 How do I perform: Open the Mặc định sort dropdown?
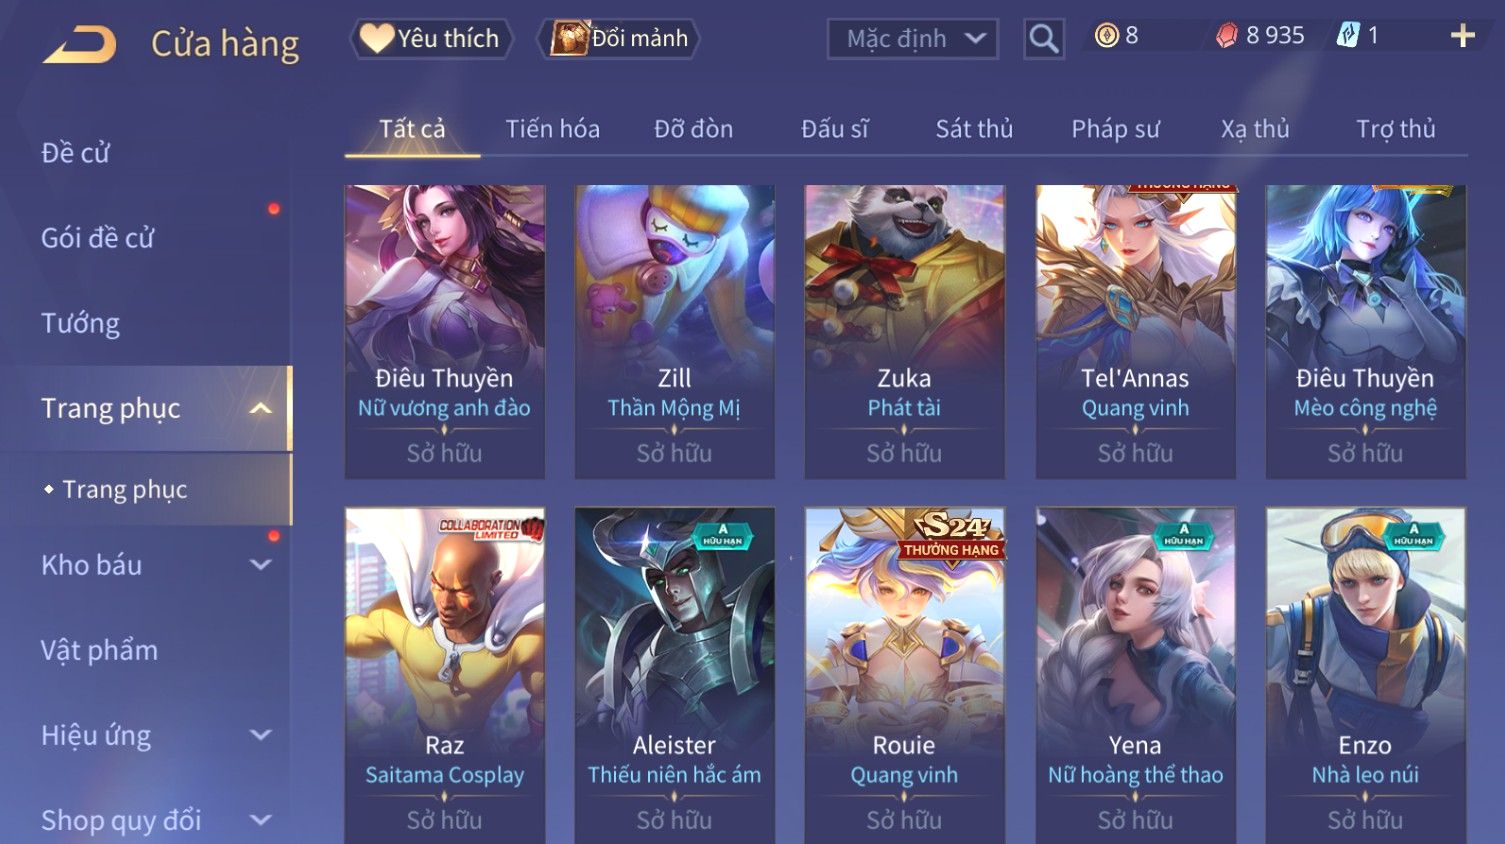coord(912,39)
